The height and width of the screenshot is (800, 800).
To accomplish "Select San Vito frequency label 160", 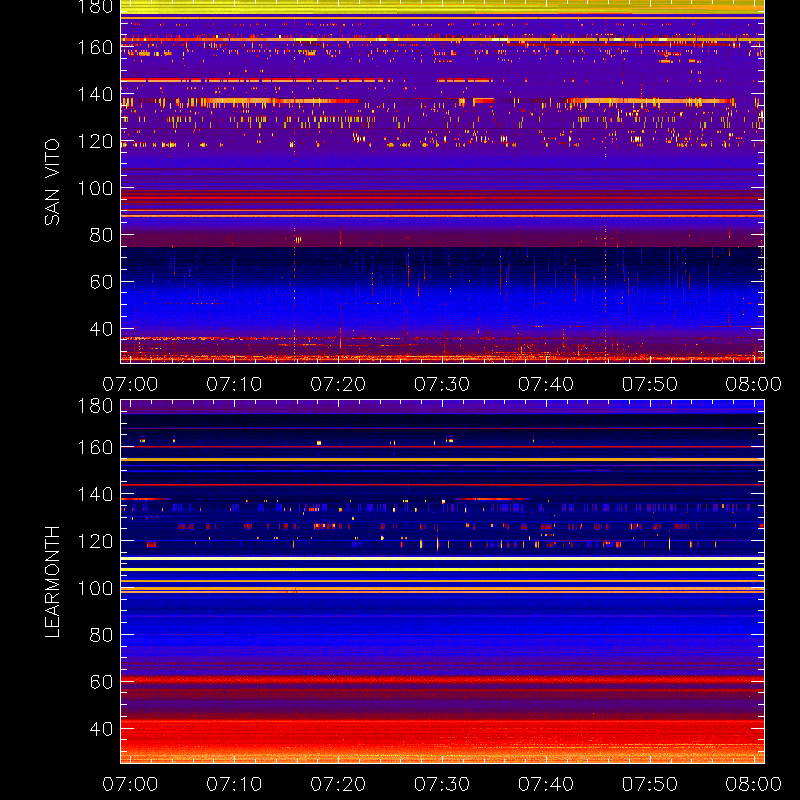I will [95, 47].
